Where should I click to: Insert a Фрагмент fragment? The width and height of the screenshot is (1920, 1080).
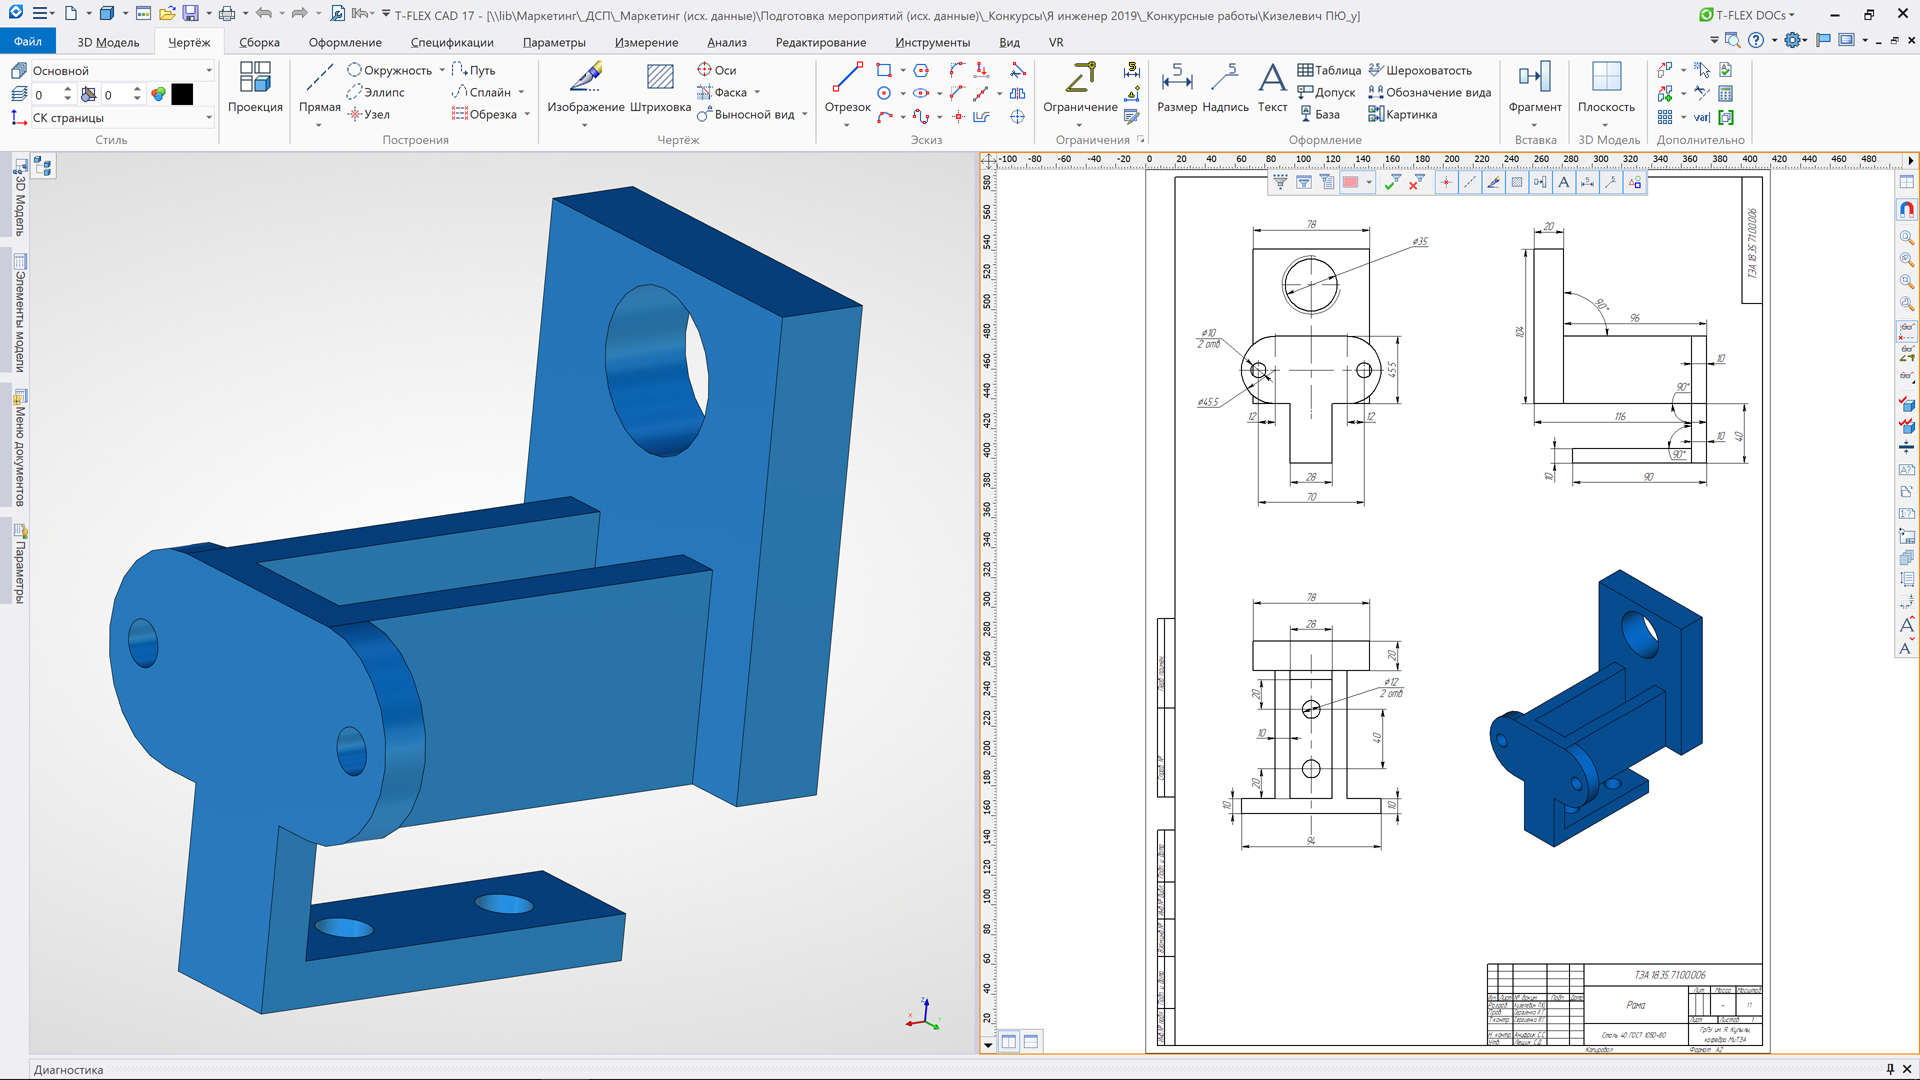(1534, 88)
